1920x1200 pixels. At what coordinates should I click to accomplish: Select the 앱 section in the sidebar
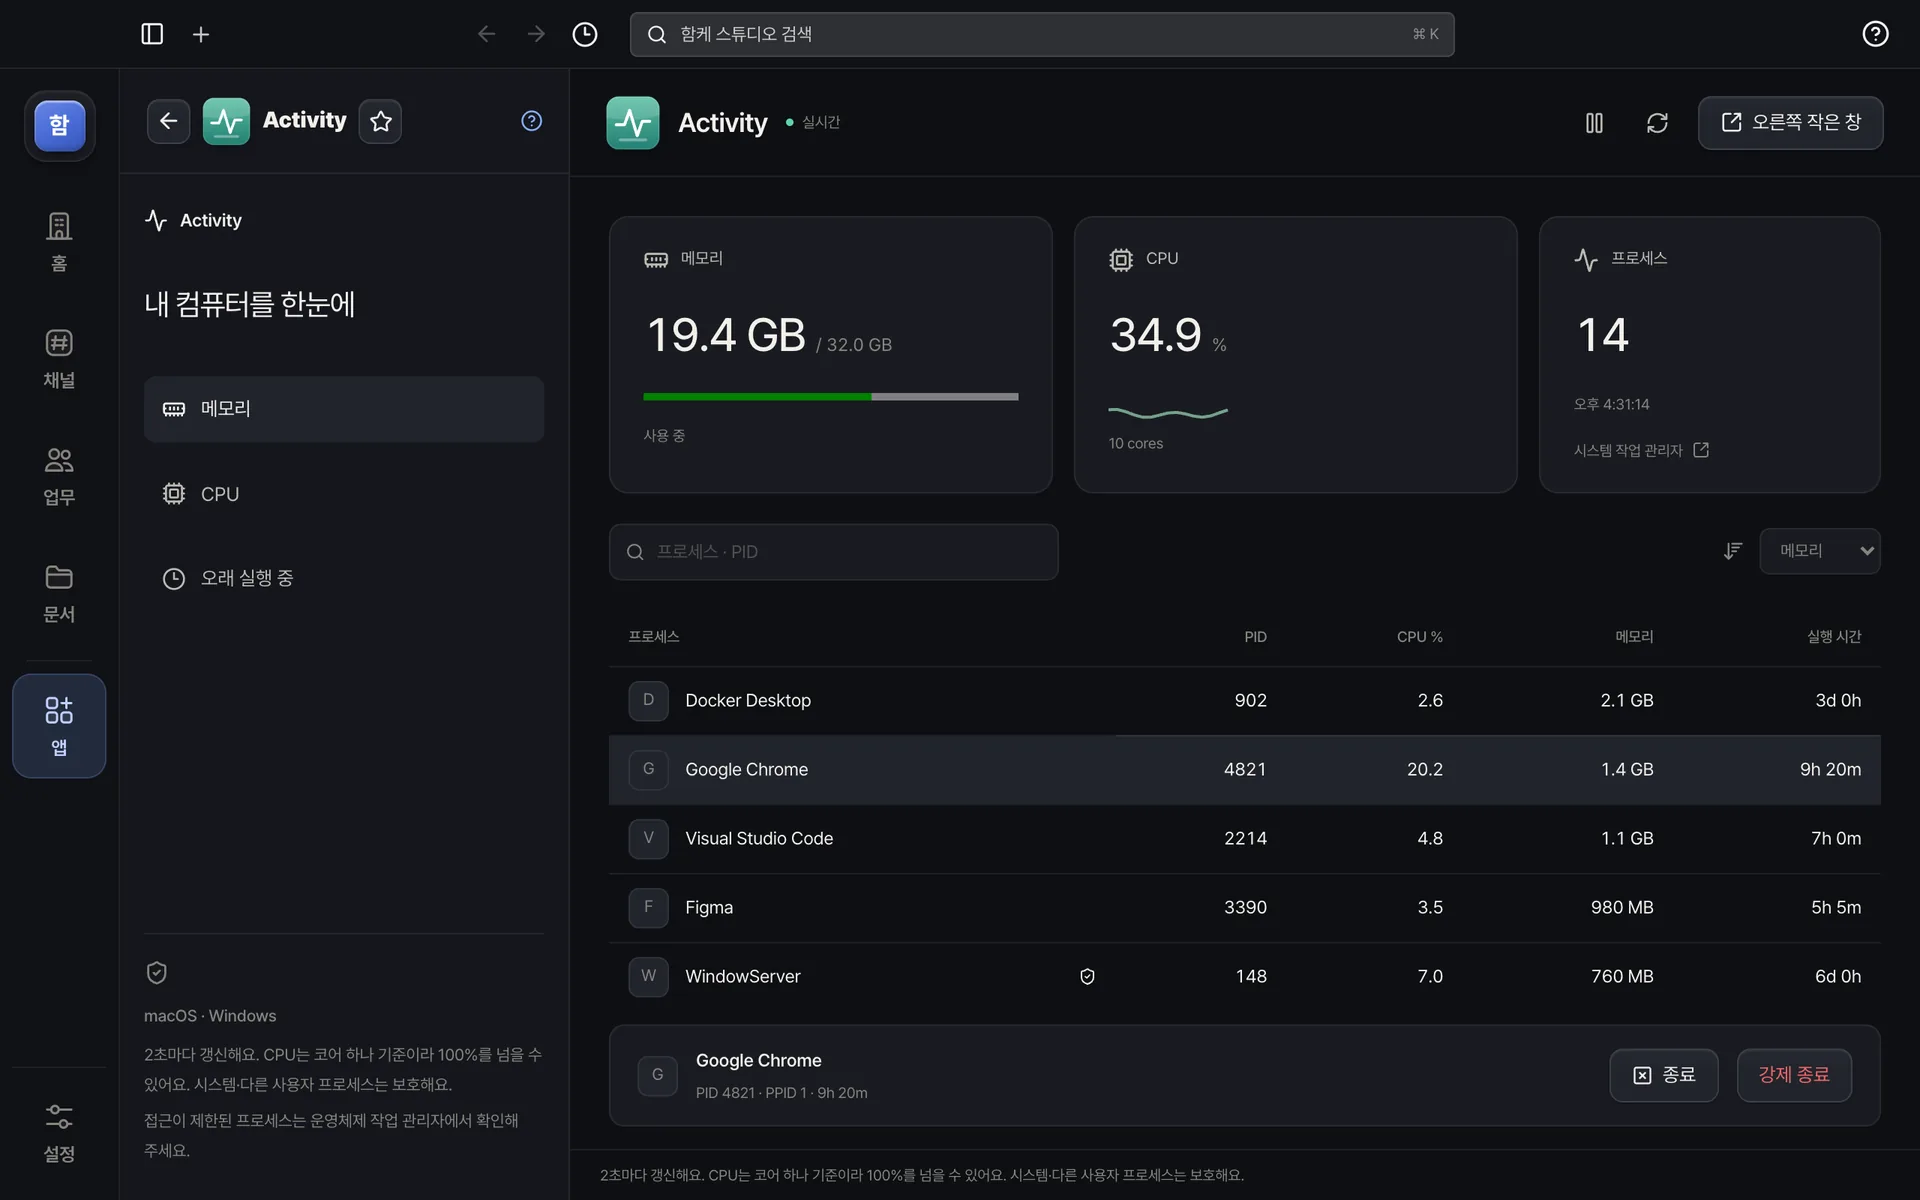coord(59,726)
